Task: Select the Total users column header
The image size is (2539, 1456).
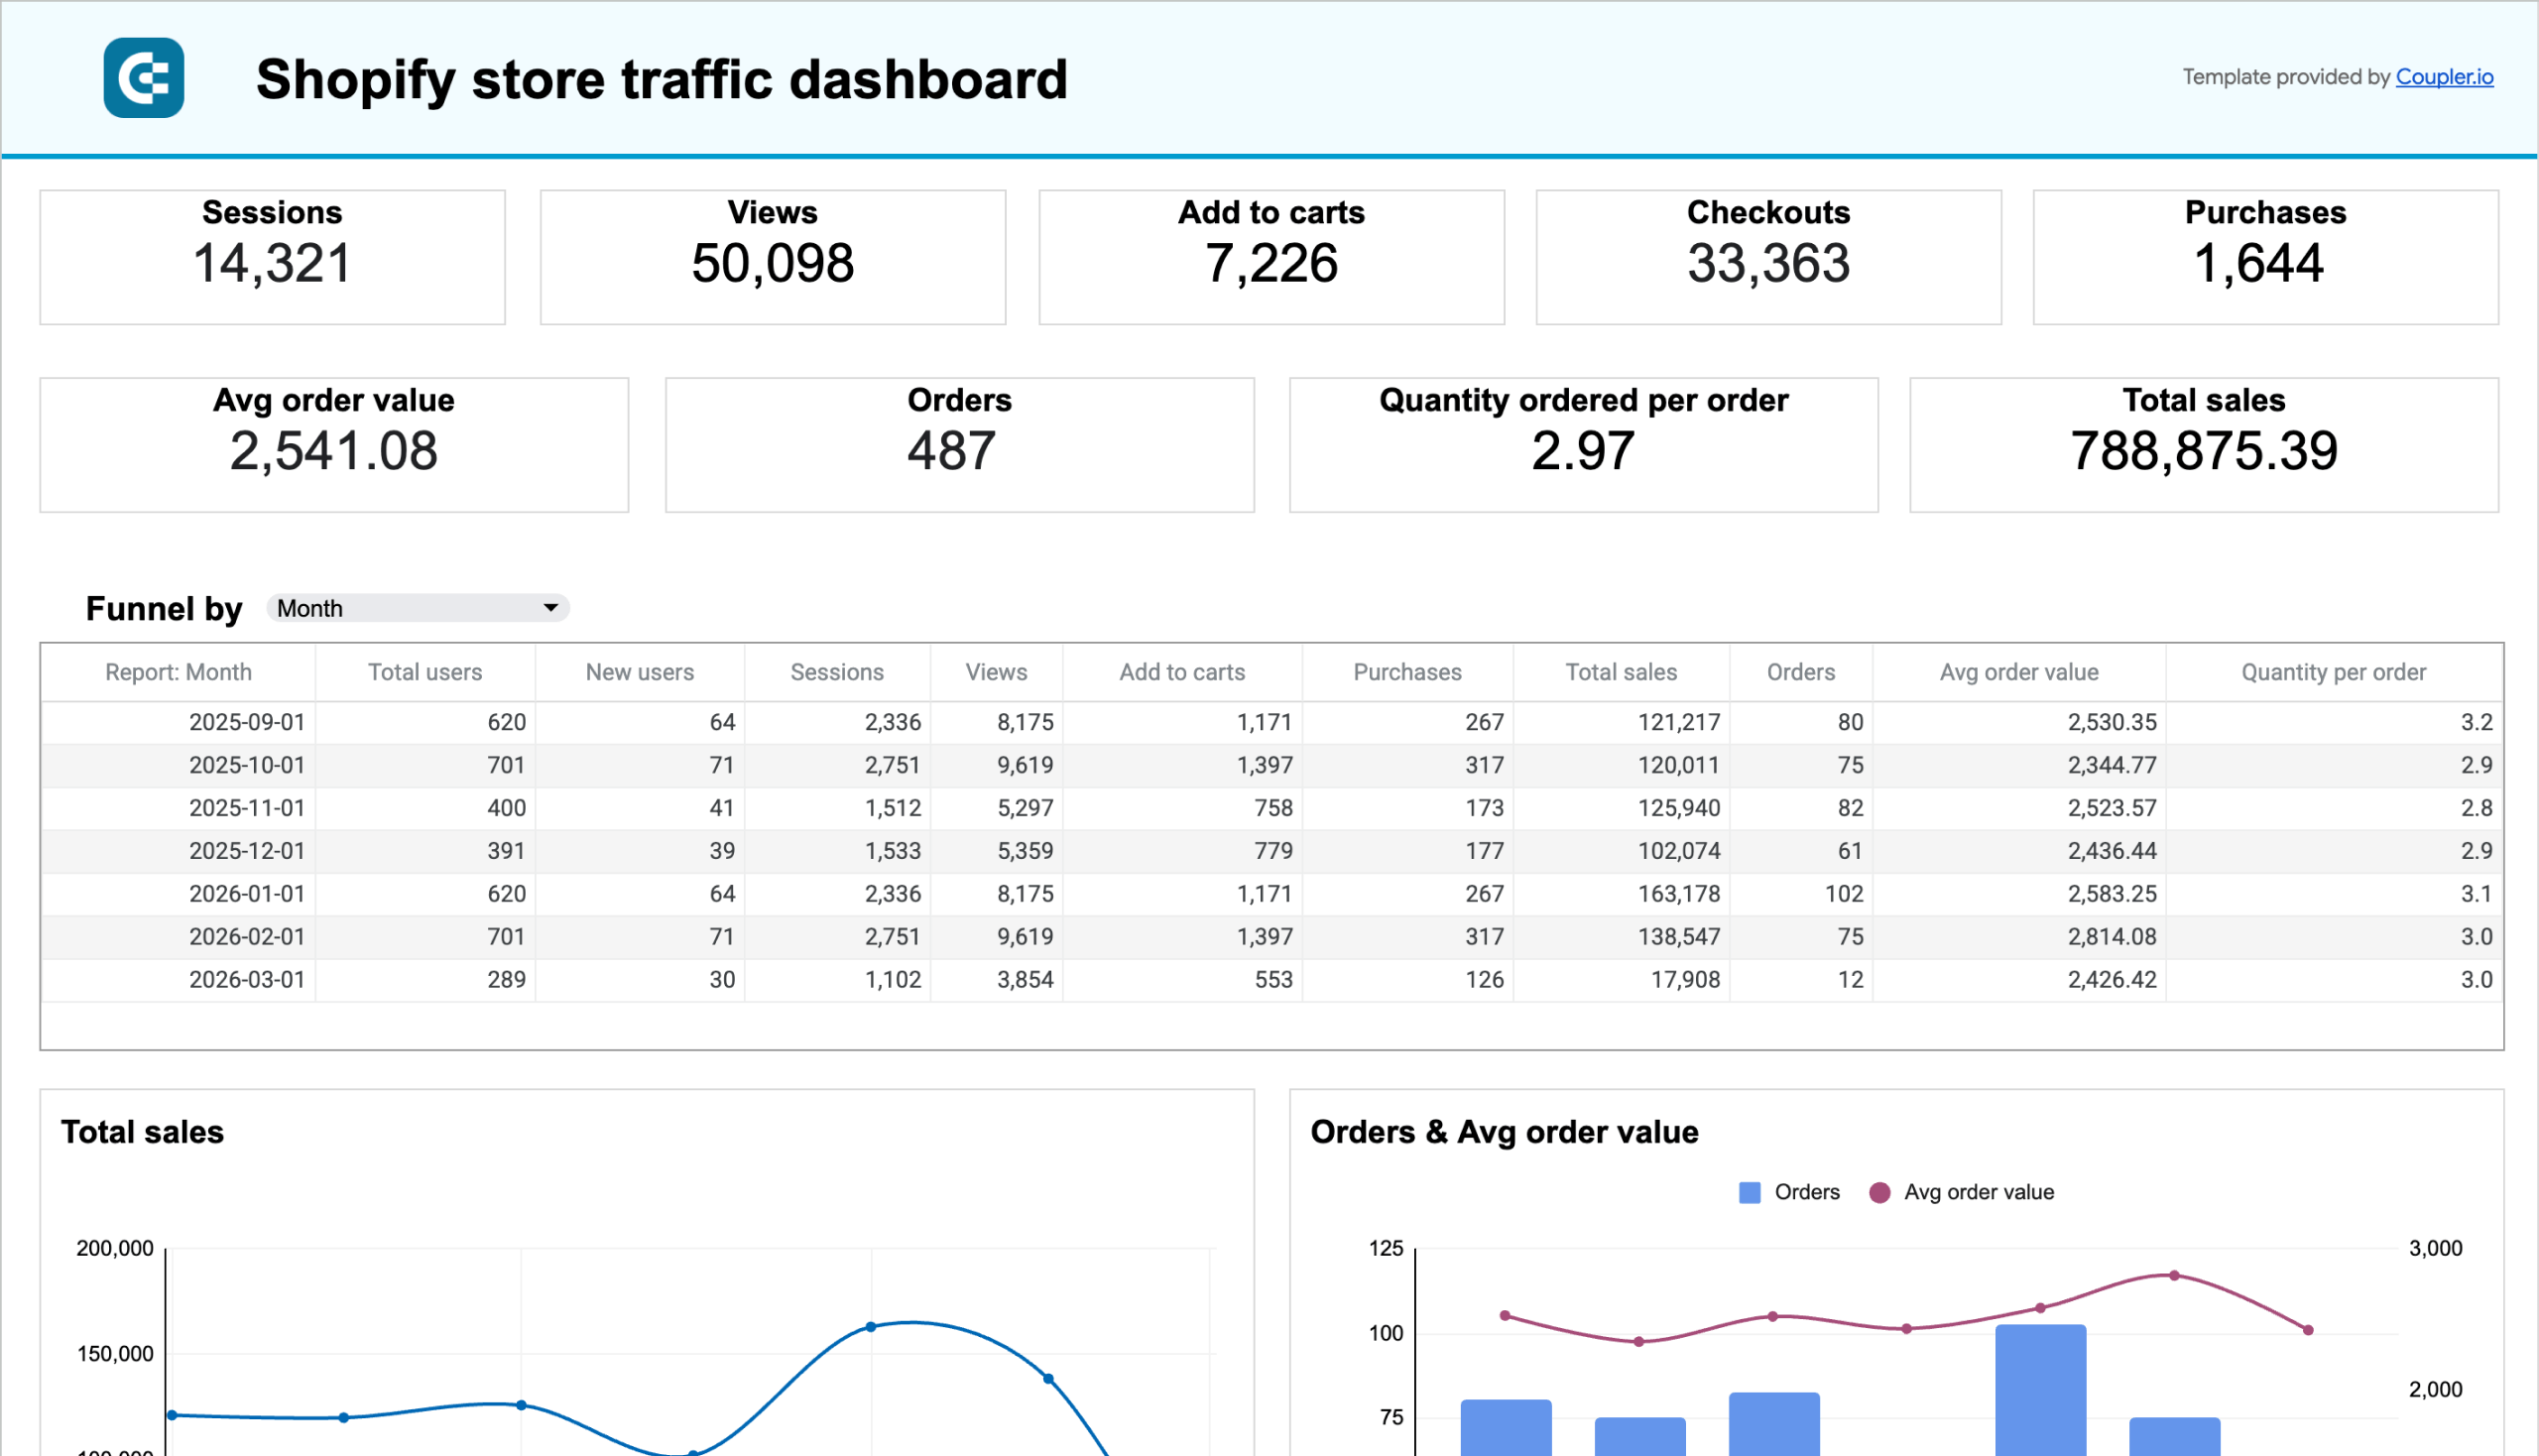Action: pyautogui.click(x=424, y=671)
